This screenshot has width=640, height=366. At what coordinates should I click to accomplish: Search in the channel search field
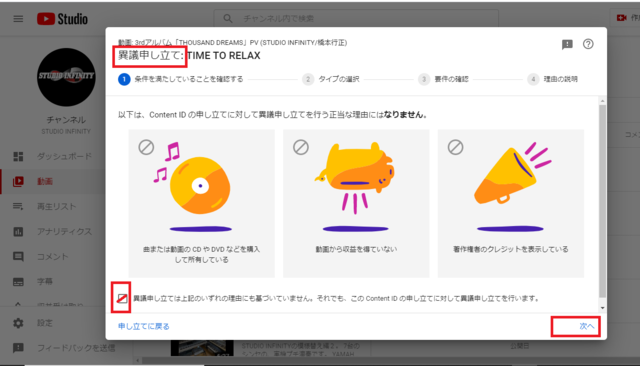tap(356, 18)
